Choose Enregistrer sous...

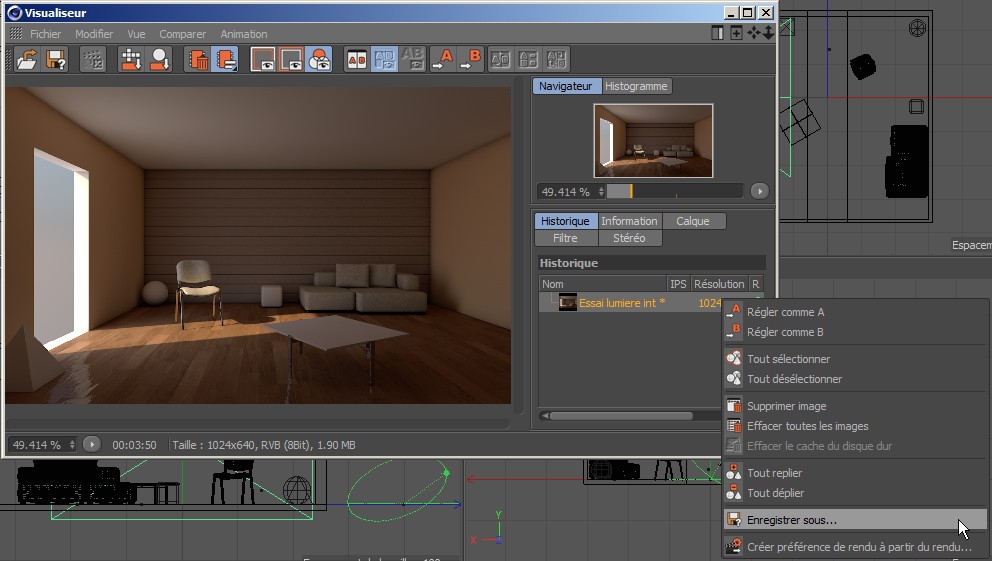pos(855,520)
